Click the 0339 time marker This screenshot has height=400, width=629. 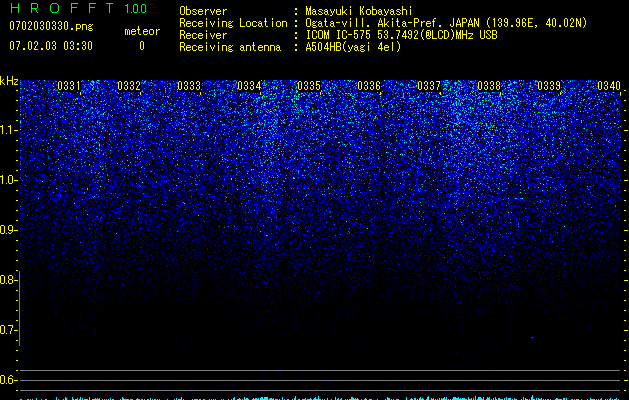click(x=549, y=86)
